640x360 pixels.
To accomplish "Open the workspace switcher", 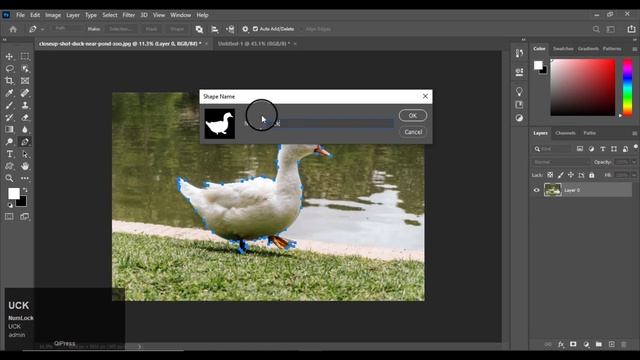I will (x=611, y=29).
